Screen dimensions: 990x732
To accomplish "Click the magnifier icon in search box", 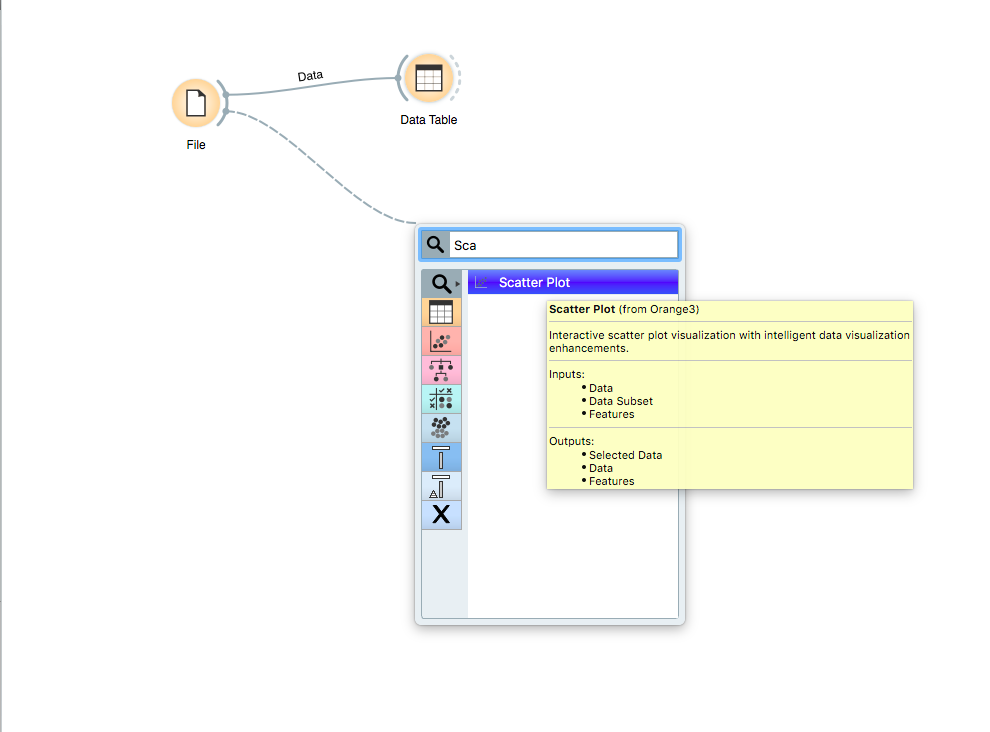I will pos(435,245).
